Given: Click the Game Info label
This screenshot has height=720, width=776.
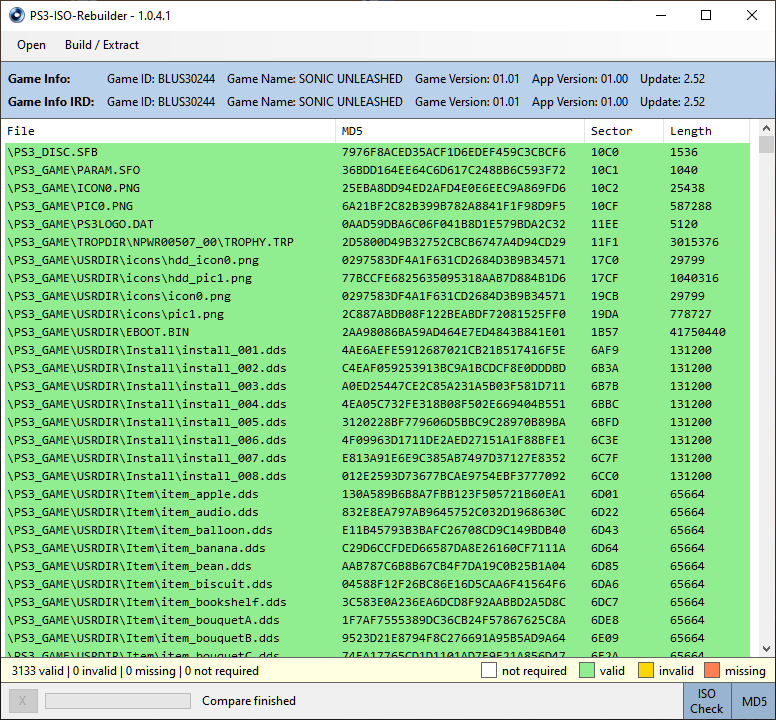Looking at the screenshot, I should 39,79.
